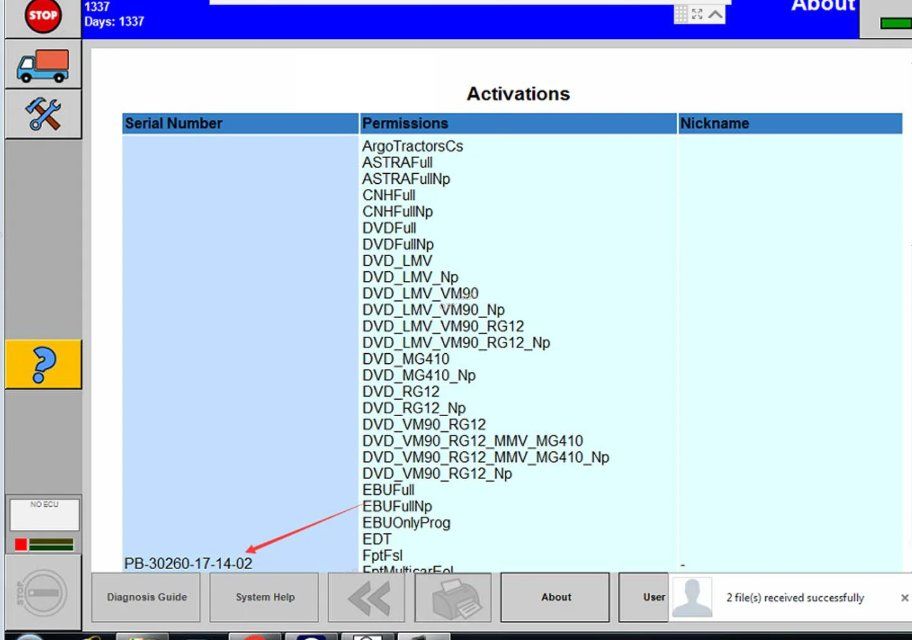
Task: Dismiss the files received notification
Action: pos(904,598)
